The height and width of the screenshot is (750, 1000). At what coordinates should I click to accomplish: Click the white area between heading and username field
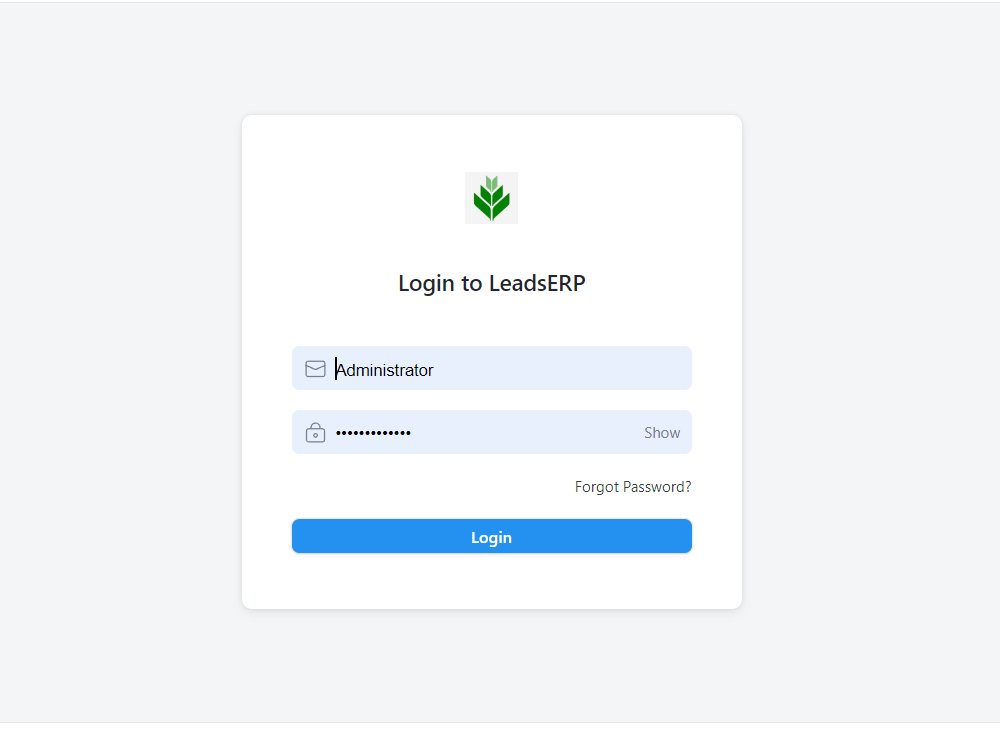point(492,321)
